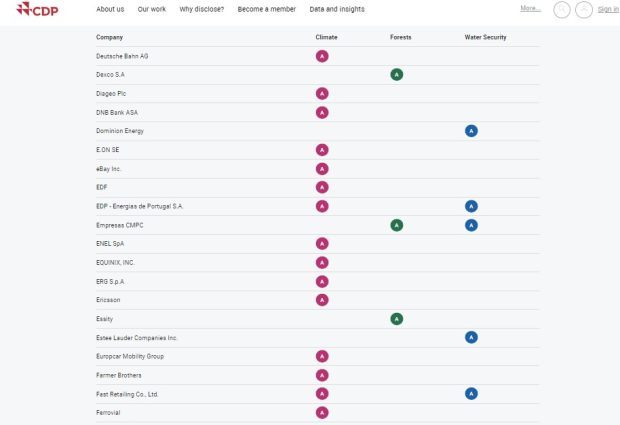Select Fast Retailing Co., Ltd. name
The image size is (620, 425).
pyautogui.click(x=127, y=394)
